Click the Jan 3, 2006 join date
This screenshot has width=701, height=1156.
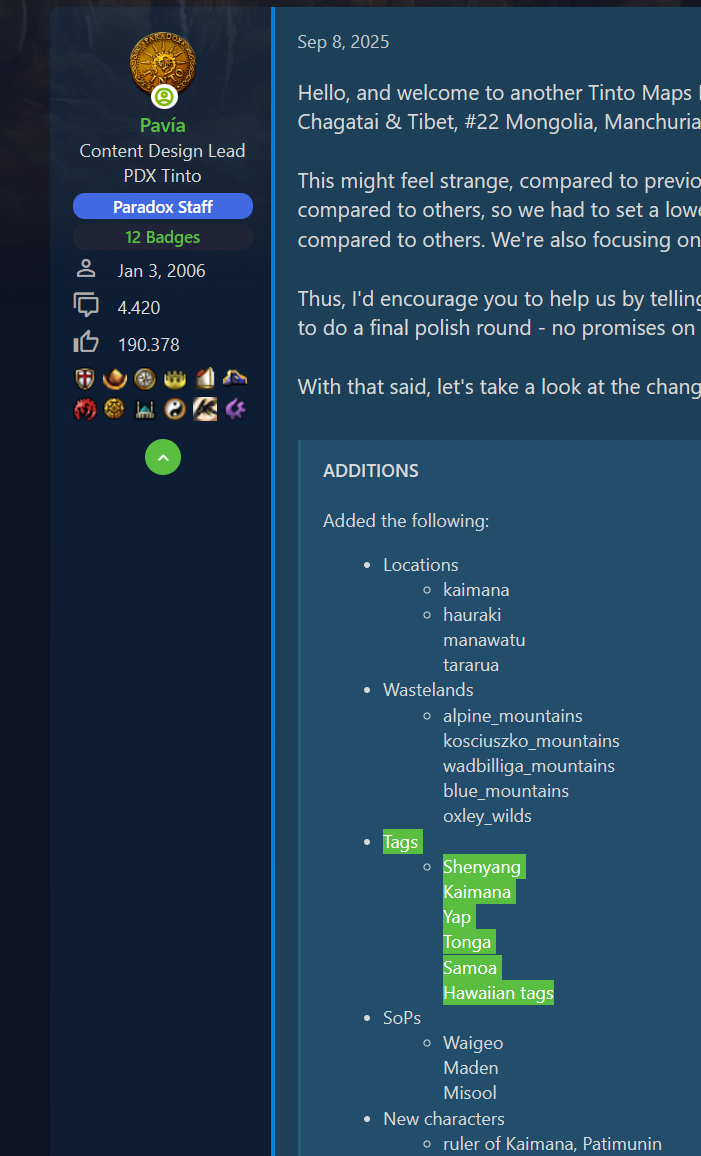pyautogui.click(x=161, y=271)
